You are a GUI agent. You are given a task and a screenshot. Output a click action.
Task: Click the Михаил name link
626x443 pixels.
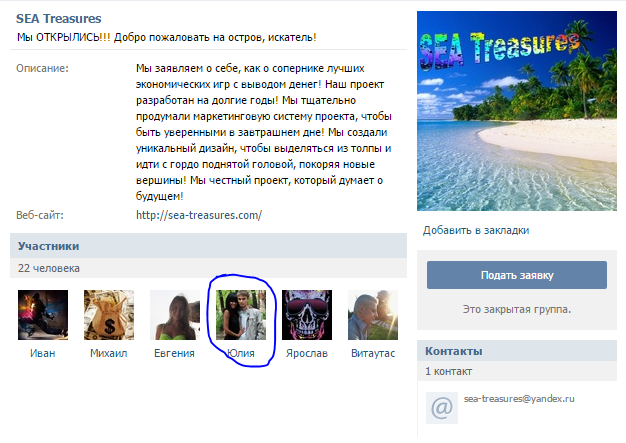coord(109,353)
